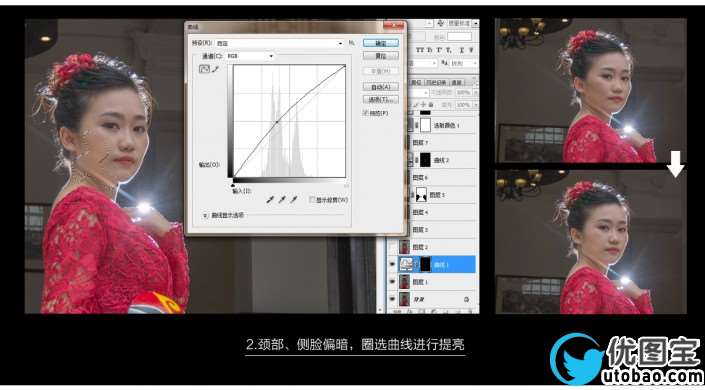Click the TT all caps icon
This screenshot has width=705, height=390.
pyautogui.click(x=421, y=49)
